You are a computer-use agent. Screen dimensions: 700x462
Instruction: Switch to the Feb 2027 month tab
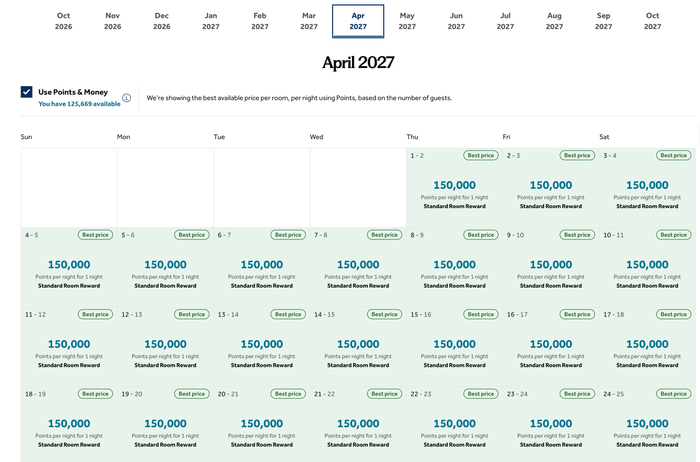click(x=260, y=21)
